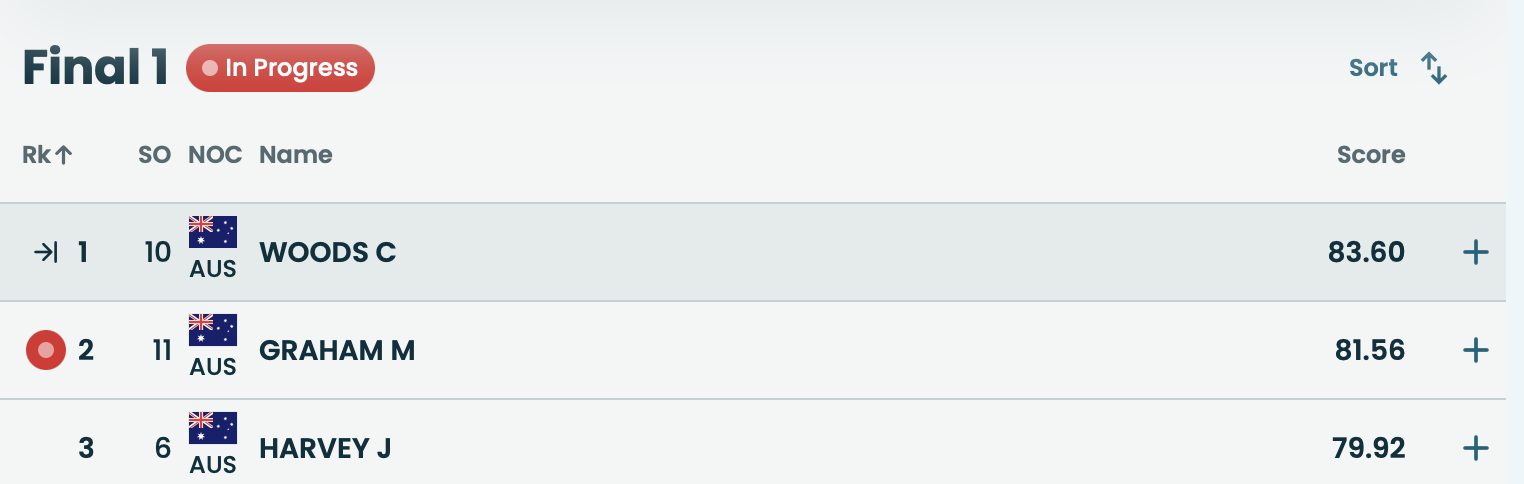Expand WOODS C score details
This screenshot has height=484, width=1524.
(1475, 253)
